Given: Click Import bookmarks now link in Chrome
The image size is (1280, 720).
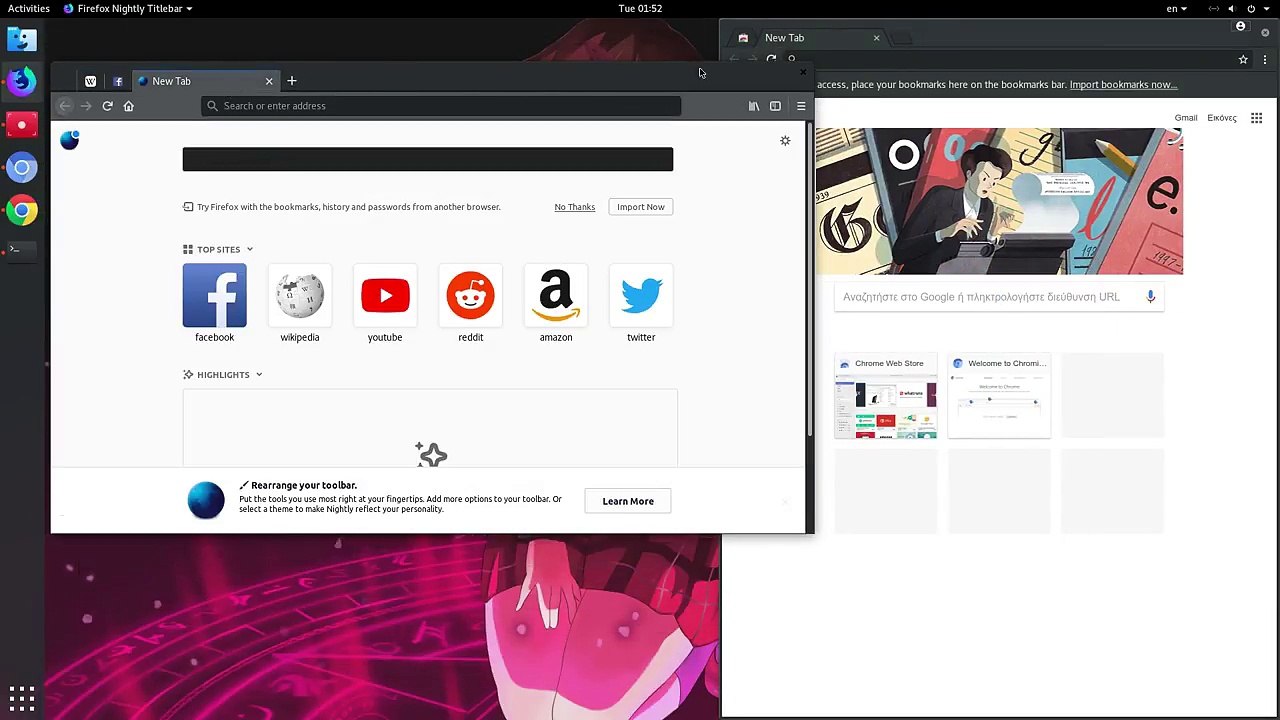Looking at the screenshot, I should pyautogui.click(x=1123, y=85).
